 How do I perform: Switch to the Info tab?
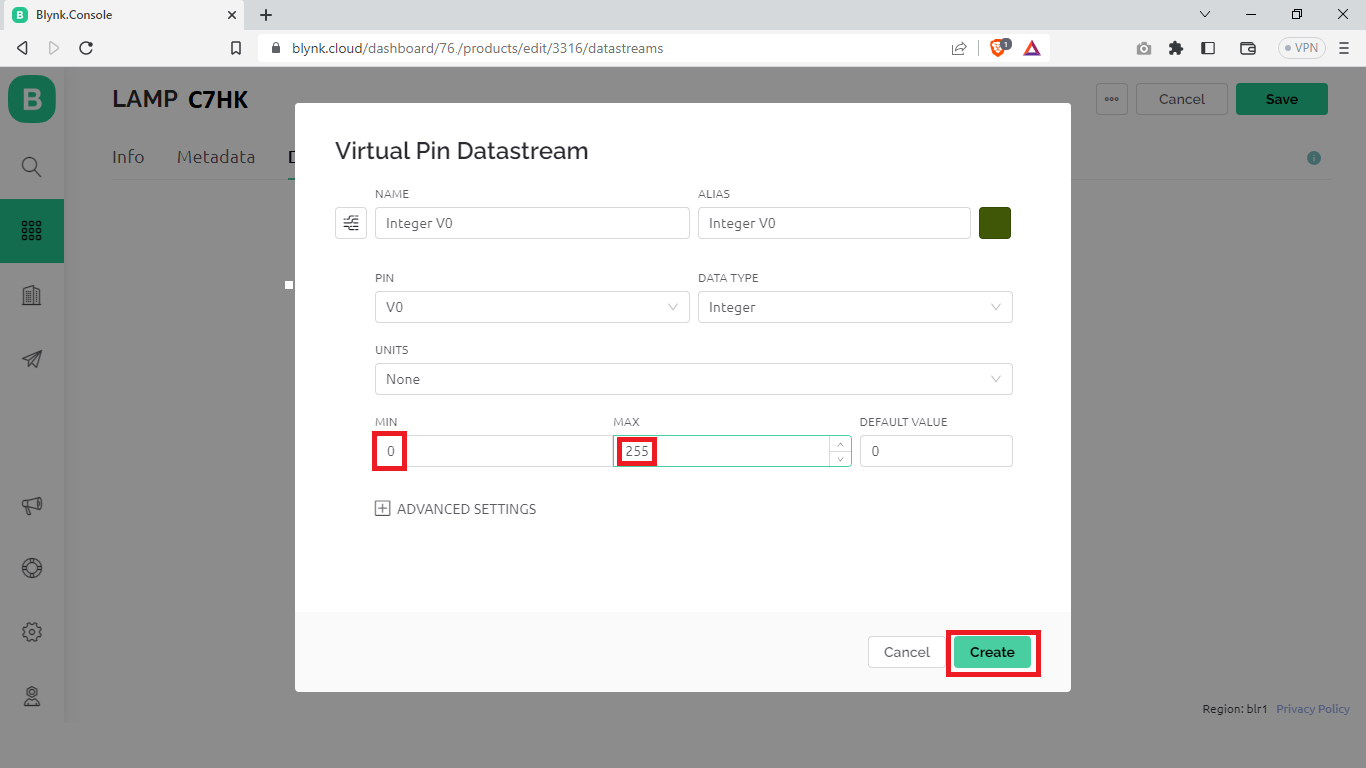click(x=128, y=157)
